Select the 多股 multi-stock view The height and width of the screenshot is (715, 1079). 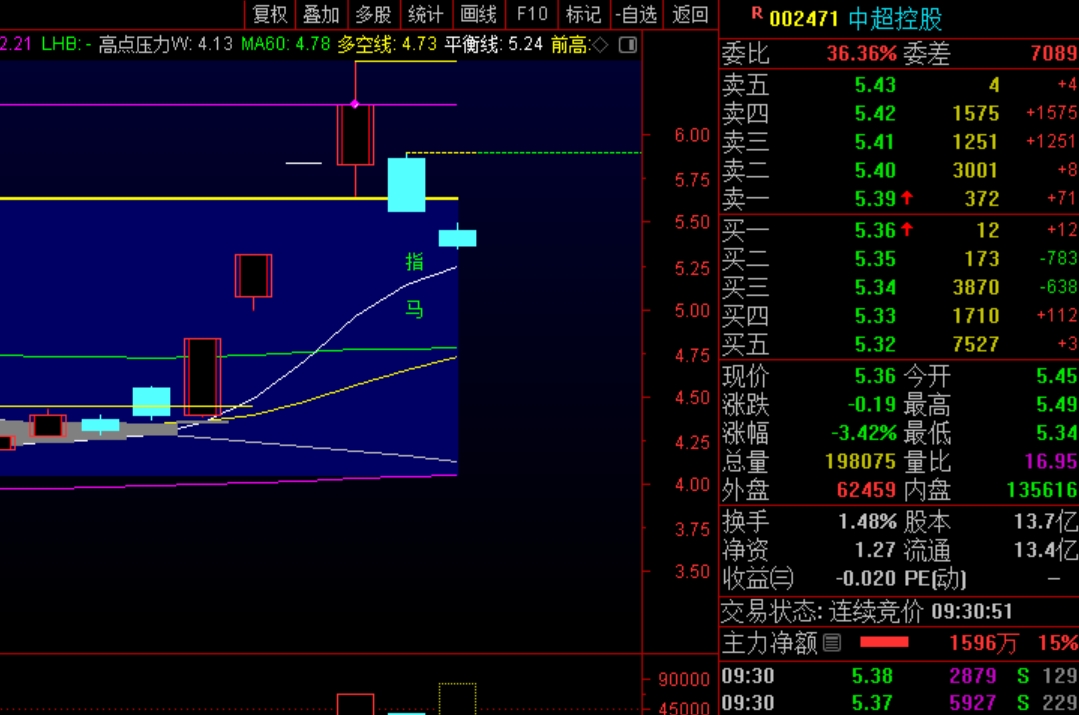pos(374,14)
